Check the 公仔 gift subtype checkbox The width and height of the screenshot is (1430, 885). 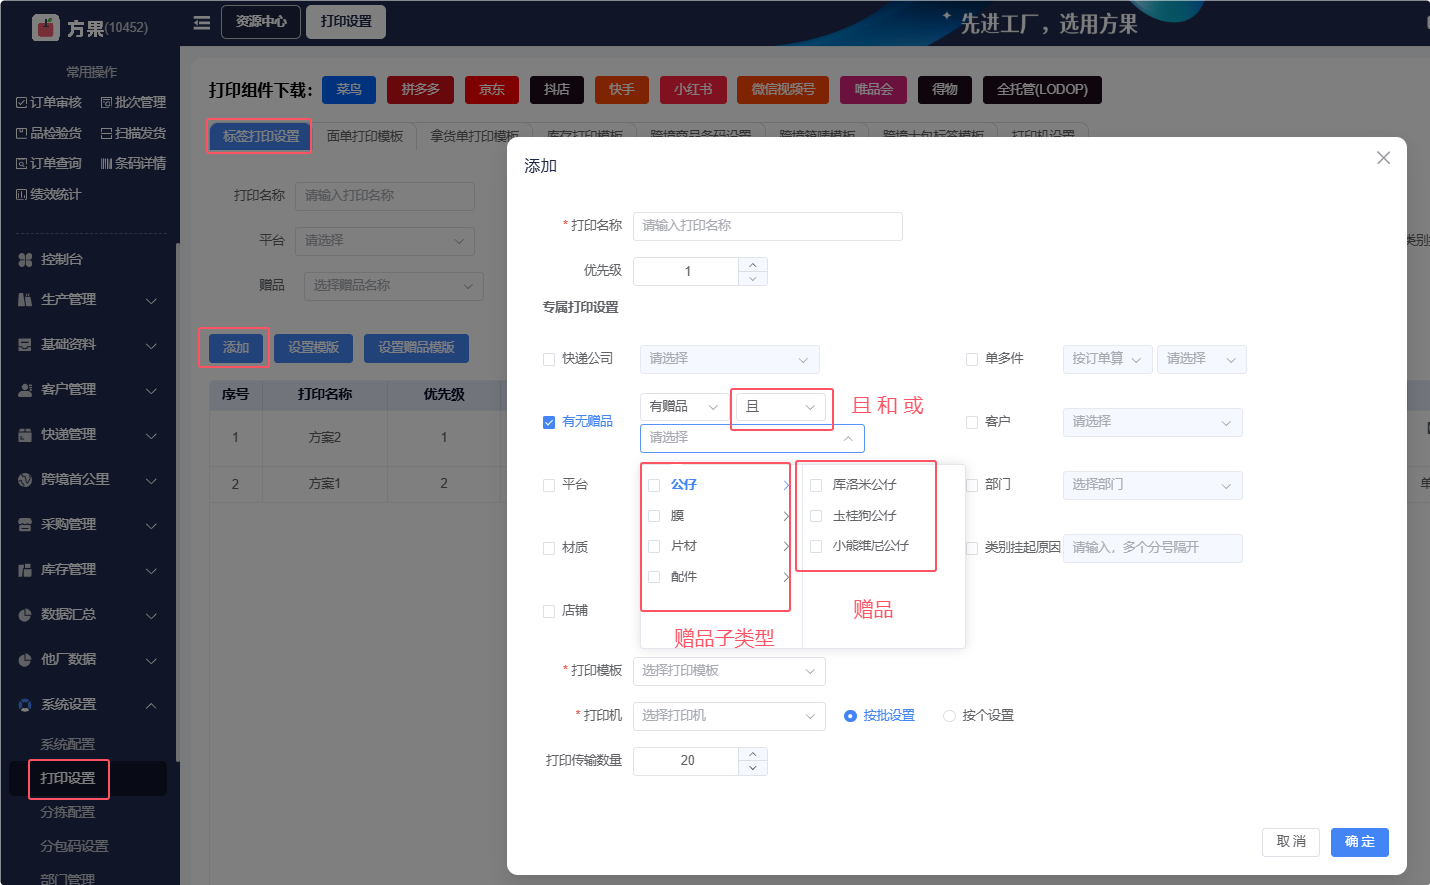tap(654, 485)
